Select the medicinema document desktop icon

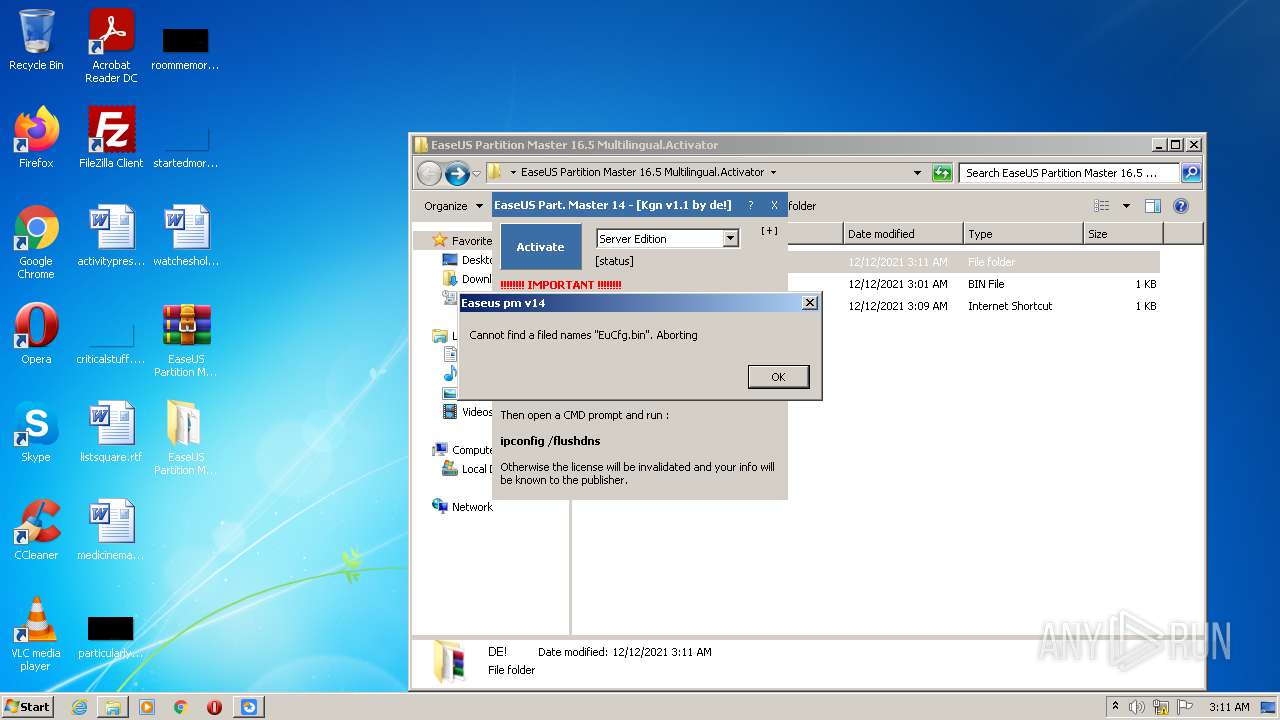point(111,529)
